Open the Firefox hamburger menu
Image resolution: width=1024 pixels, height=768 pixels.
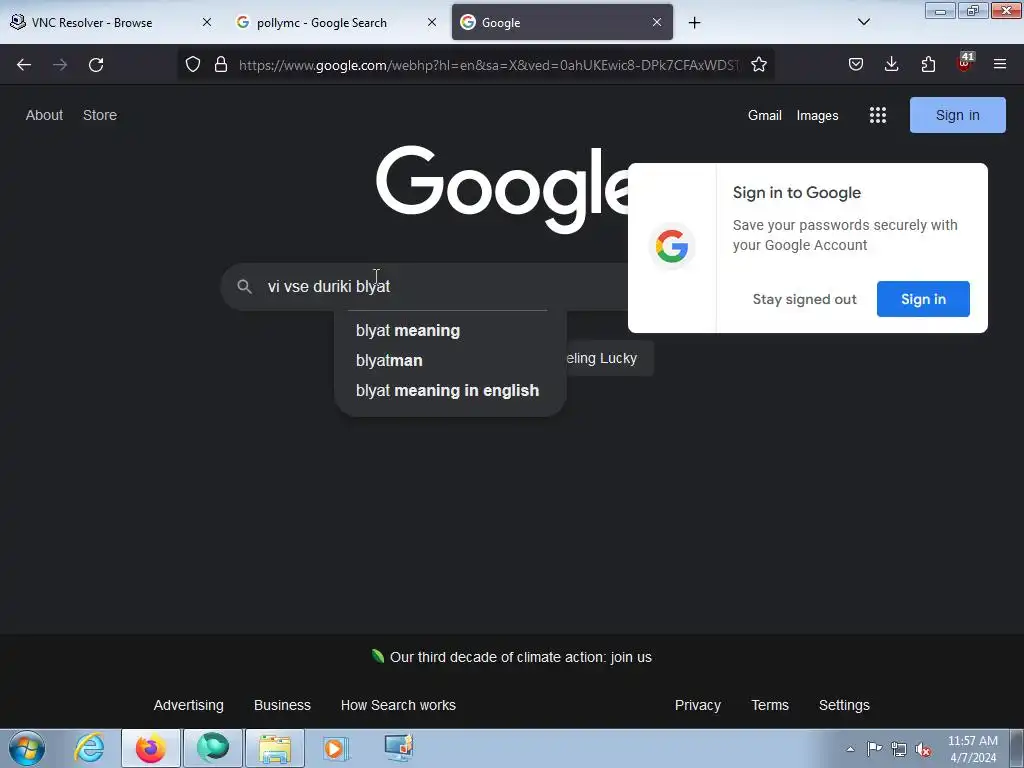pos(1000,65)
